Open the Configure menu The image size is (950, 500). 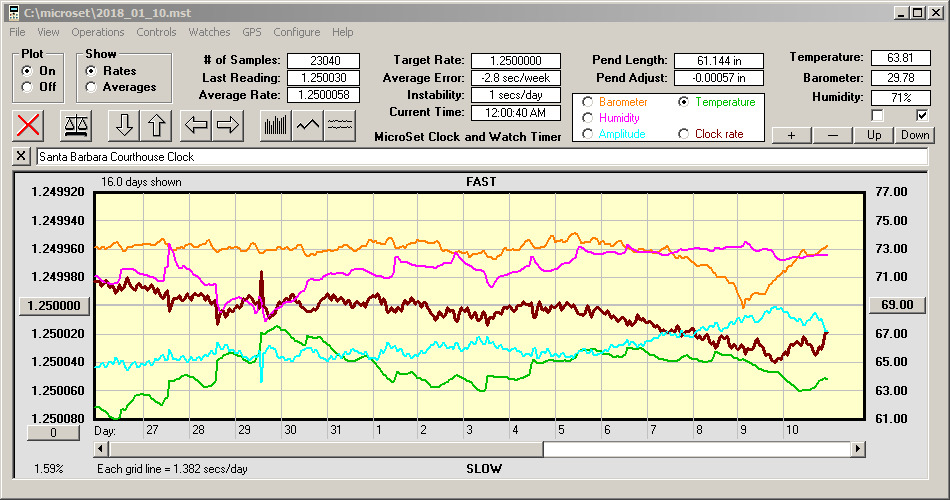coord(297,32)
